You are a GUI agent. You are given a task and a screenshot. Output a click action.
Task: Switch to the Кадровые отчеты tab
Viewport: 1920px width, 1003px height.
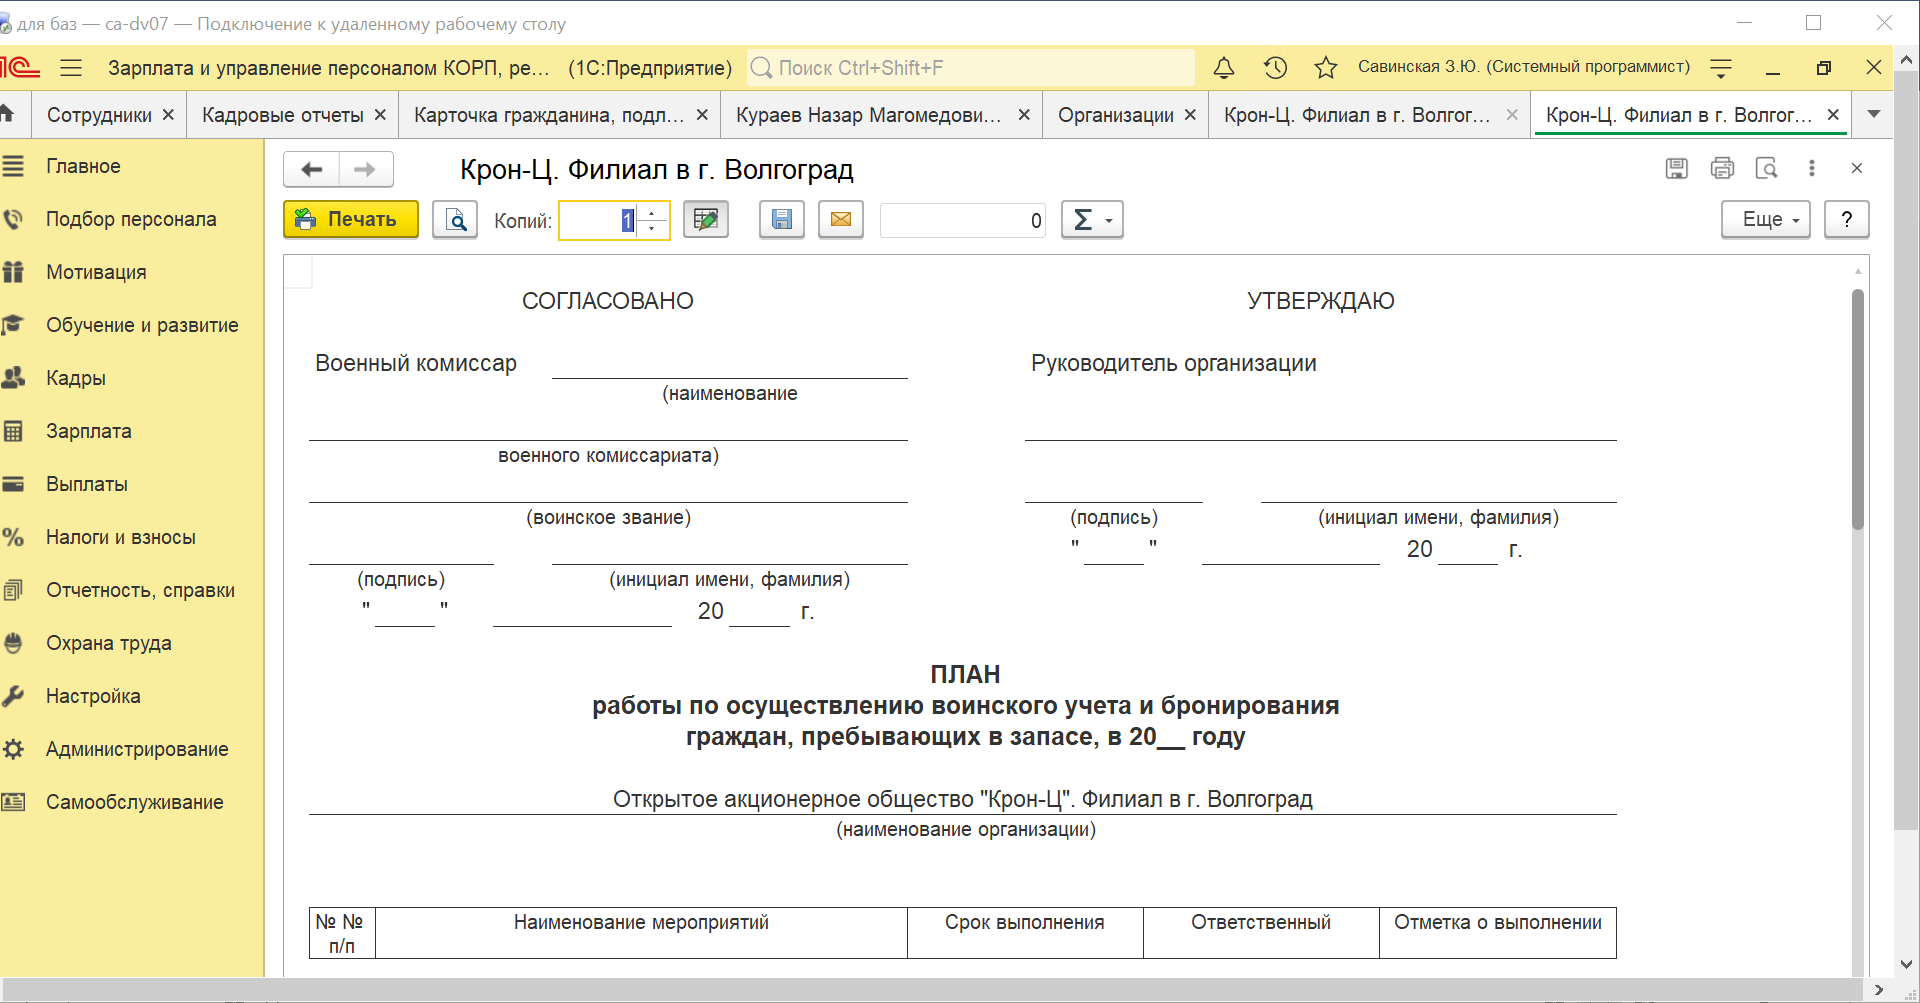[282, 116]
